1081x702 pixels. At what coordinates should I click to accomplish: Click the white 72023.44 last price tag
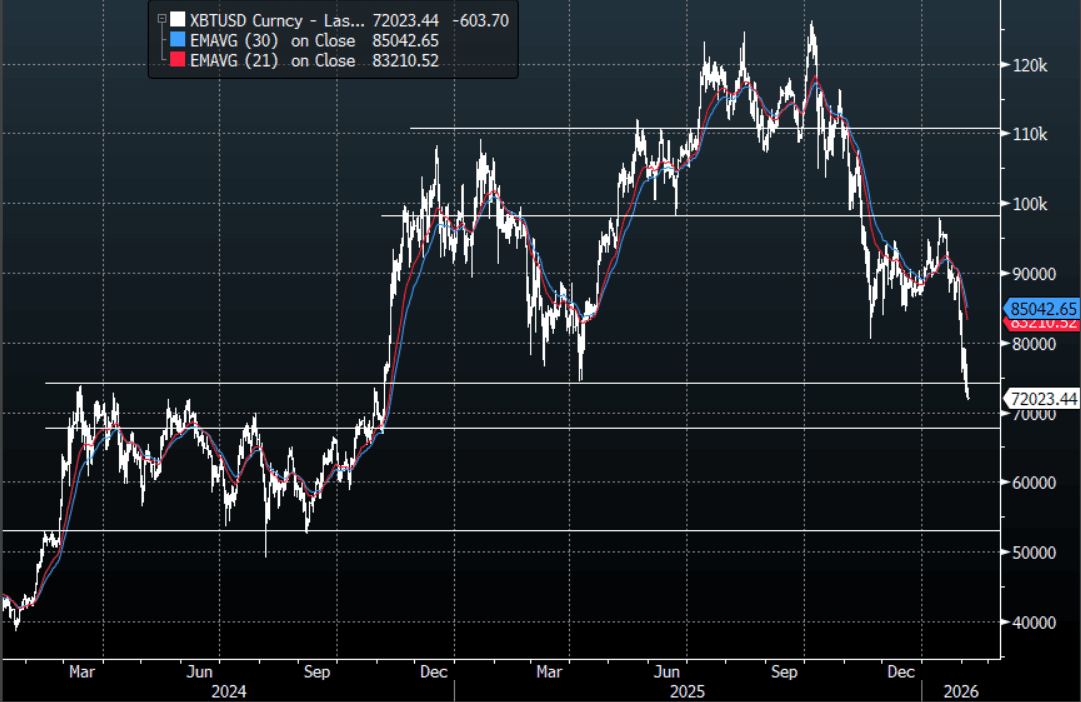[x=1042, y=399]
